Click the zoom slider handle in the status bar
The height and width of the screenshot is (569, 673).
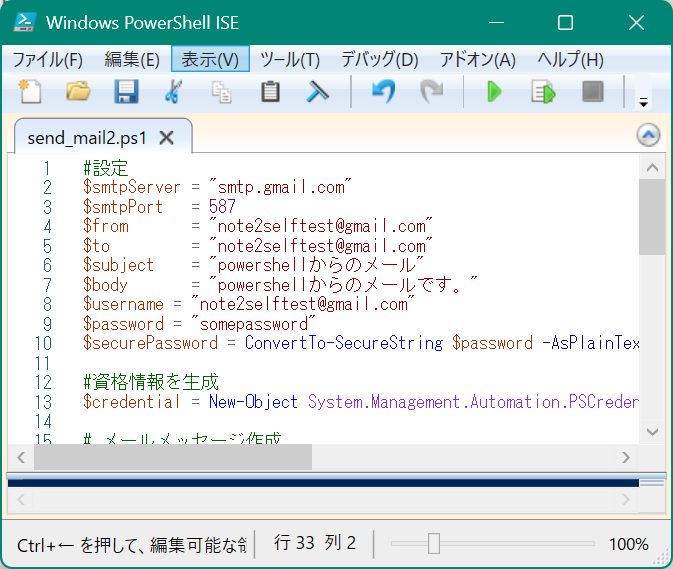(x=434, y=544)
